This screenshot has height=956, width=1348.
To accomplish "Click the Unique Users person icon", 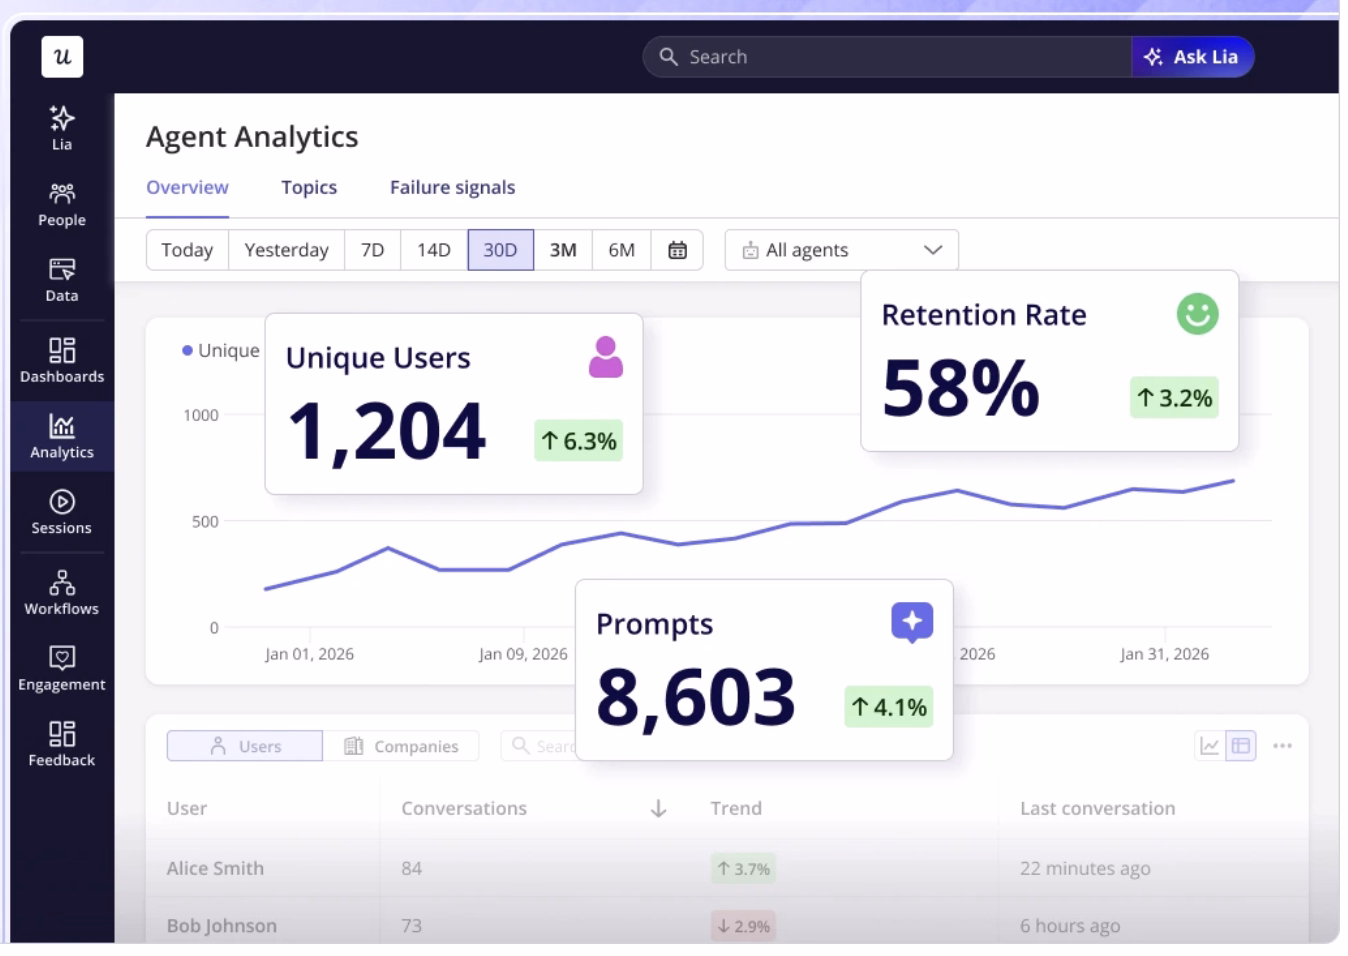I will point(606,357).
